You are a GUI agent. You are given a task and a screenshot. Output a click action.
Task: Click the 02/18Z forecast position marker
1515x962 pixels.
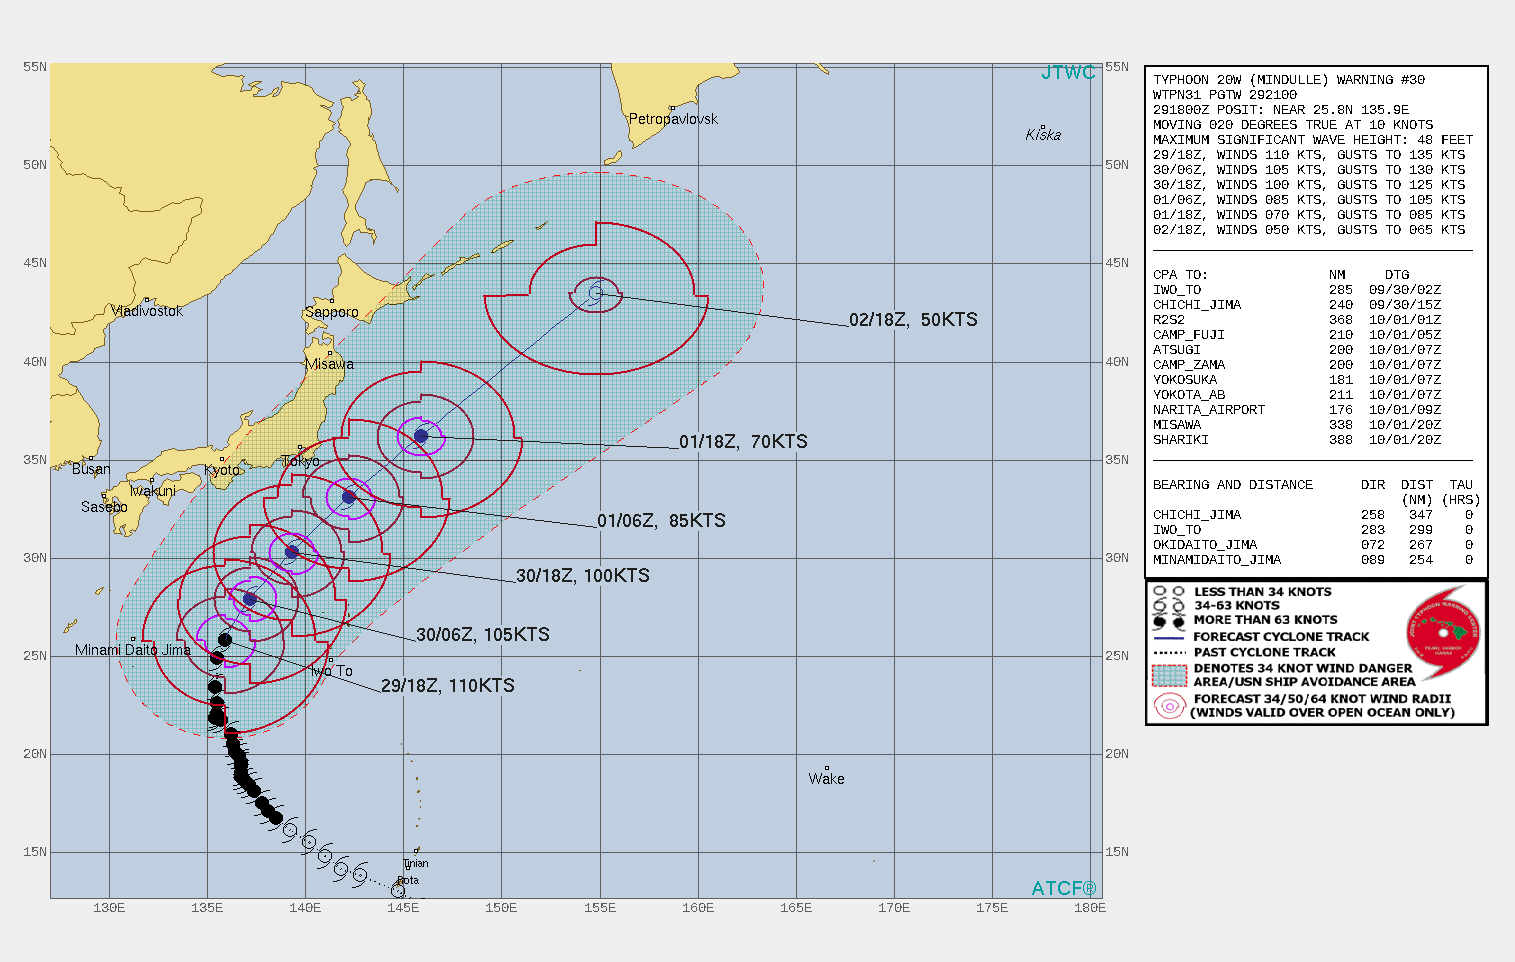coord(596,293)
